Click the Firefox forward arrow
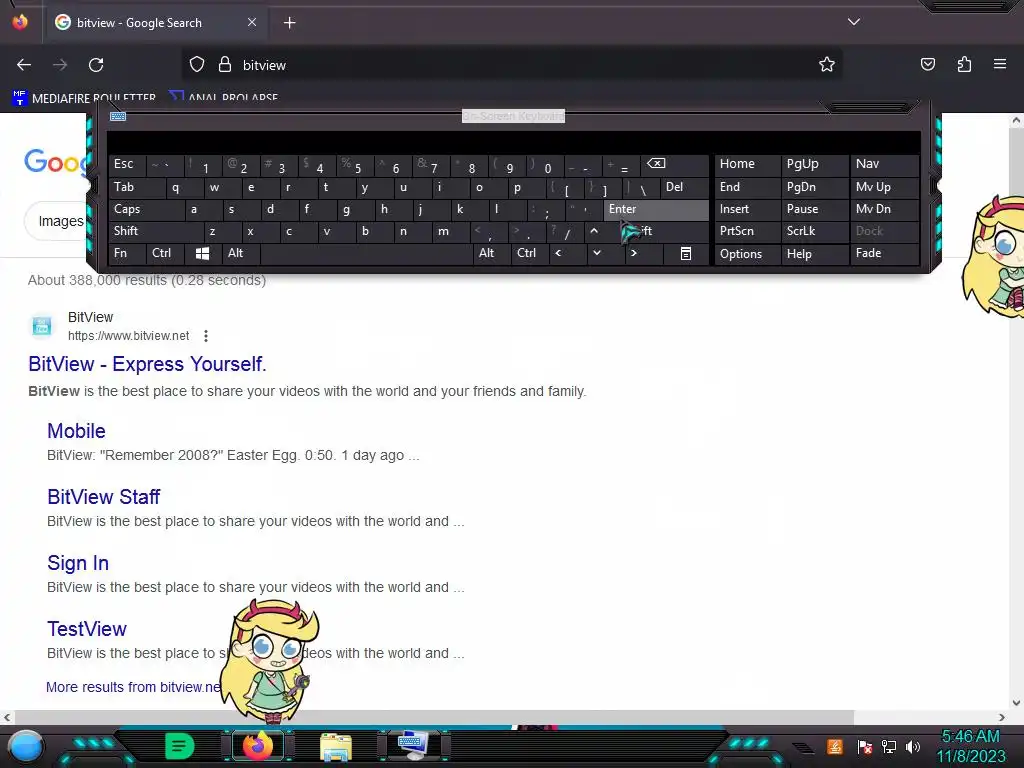 tap(60, 65)
